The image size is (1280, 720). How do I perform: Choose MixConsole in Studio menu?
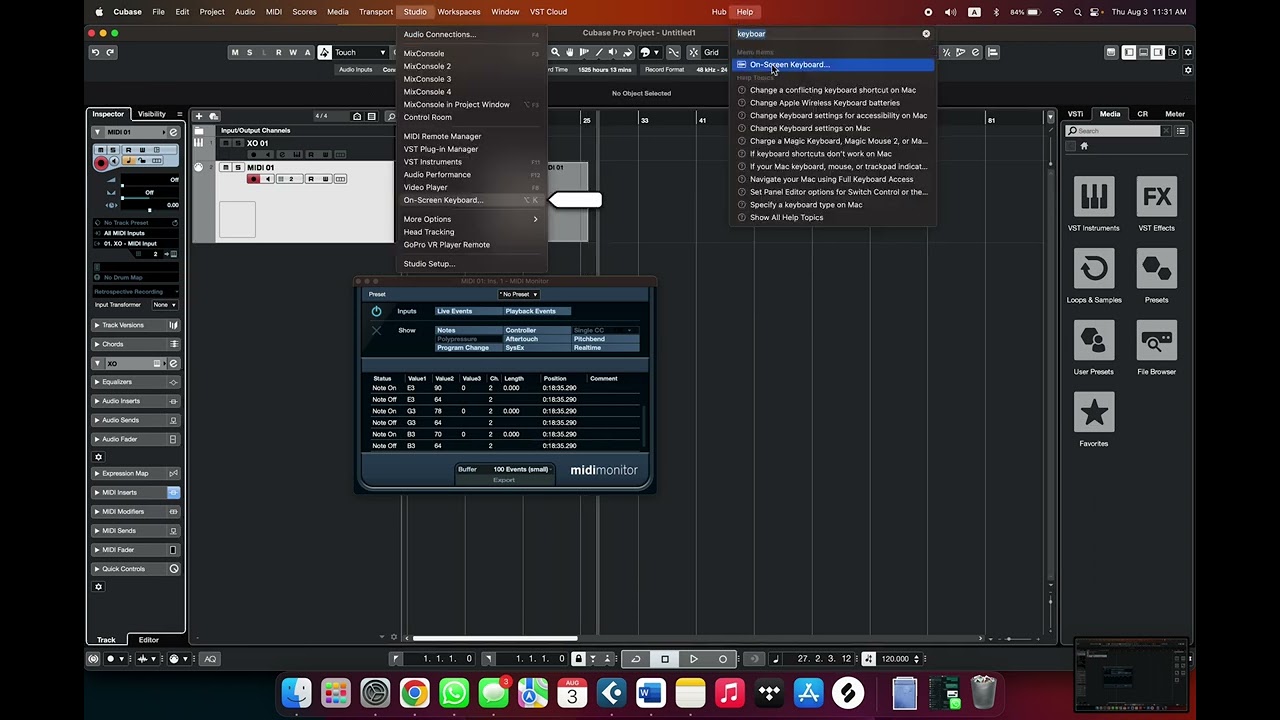(470, 53)
